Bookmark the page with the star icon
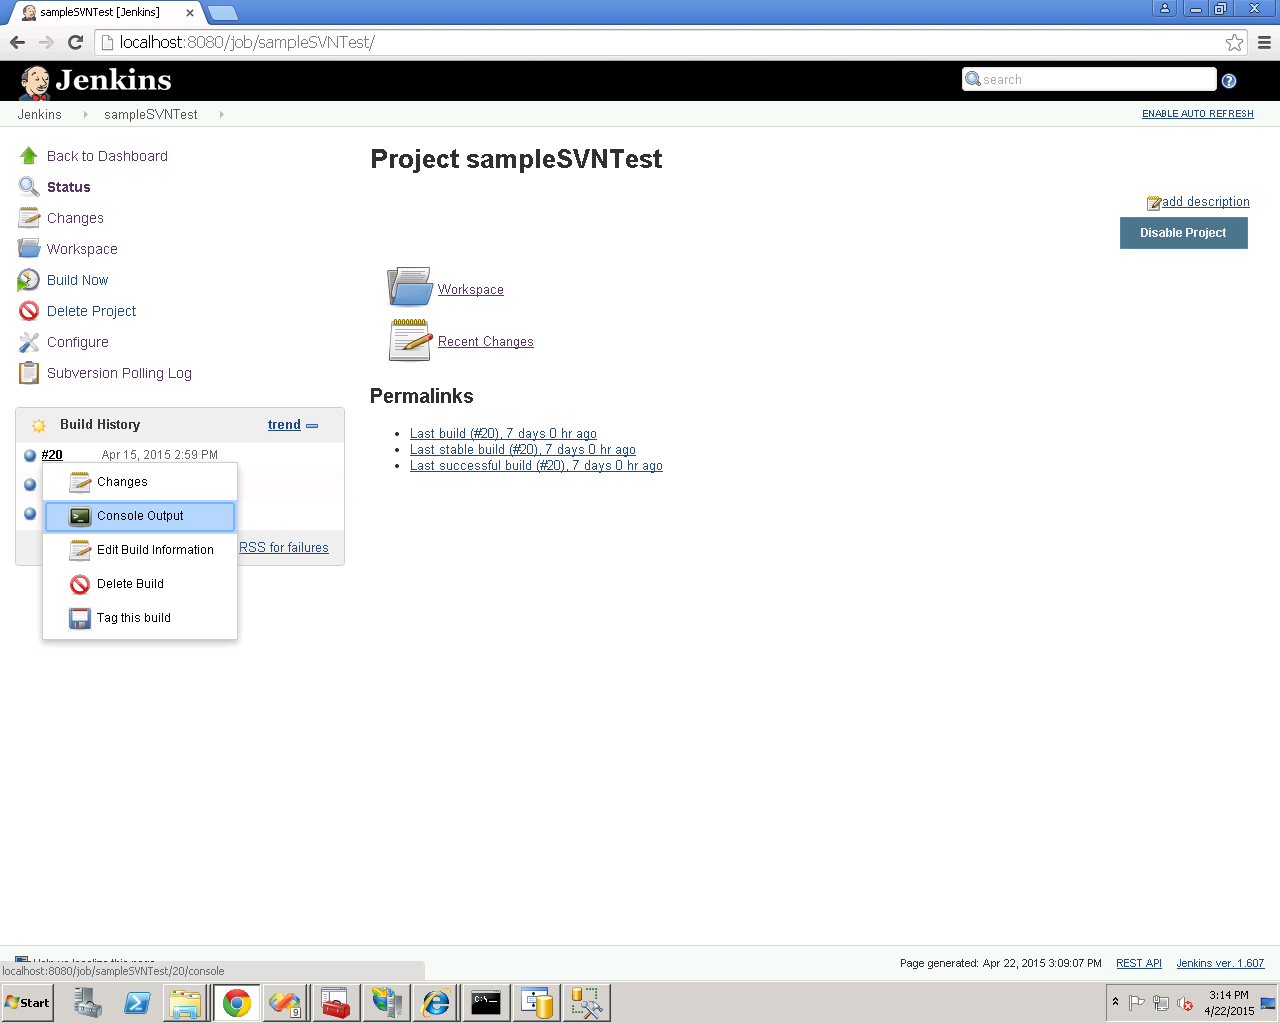Viewport: 1280px width, 1024px height. (1234, 42)
